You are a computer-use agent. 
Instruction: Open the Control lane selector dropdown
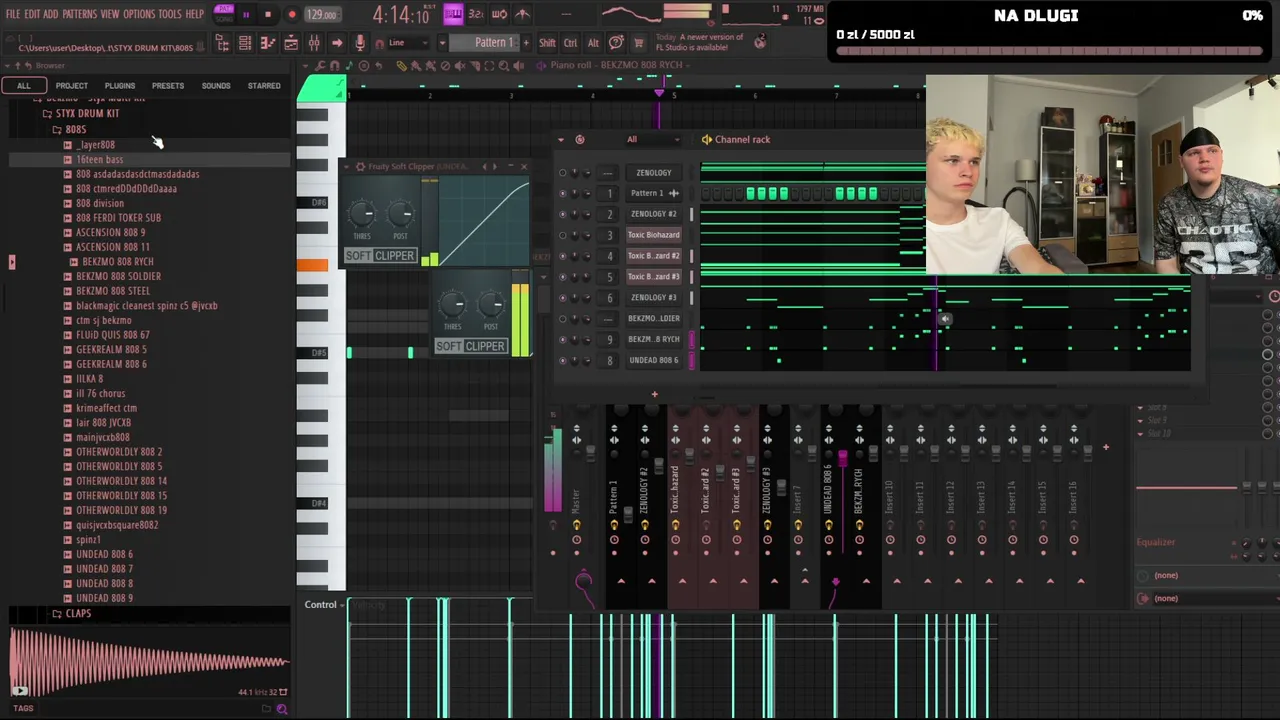pos(322,605)
